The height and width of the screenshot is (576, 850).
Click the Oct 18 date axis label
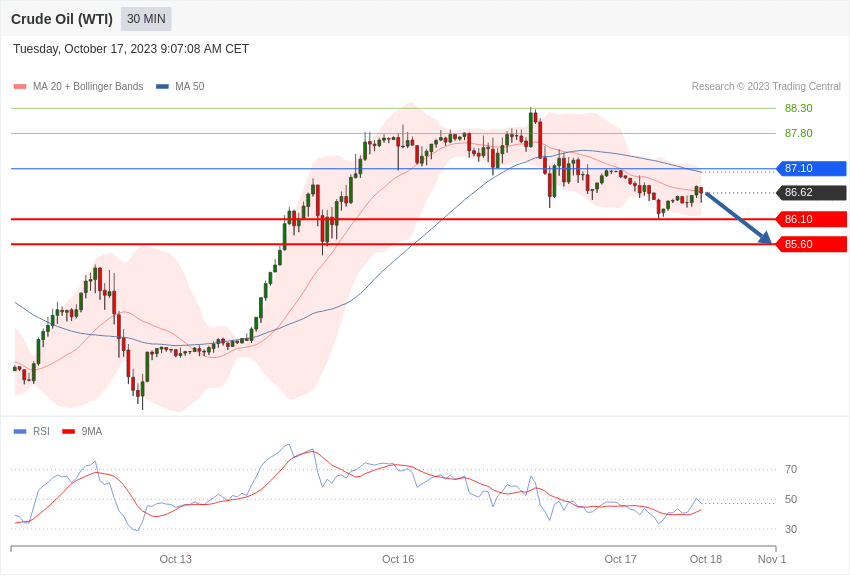706,559
